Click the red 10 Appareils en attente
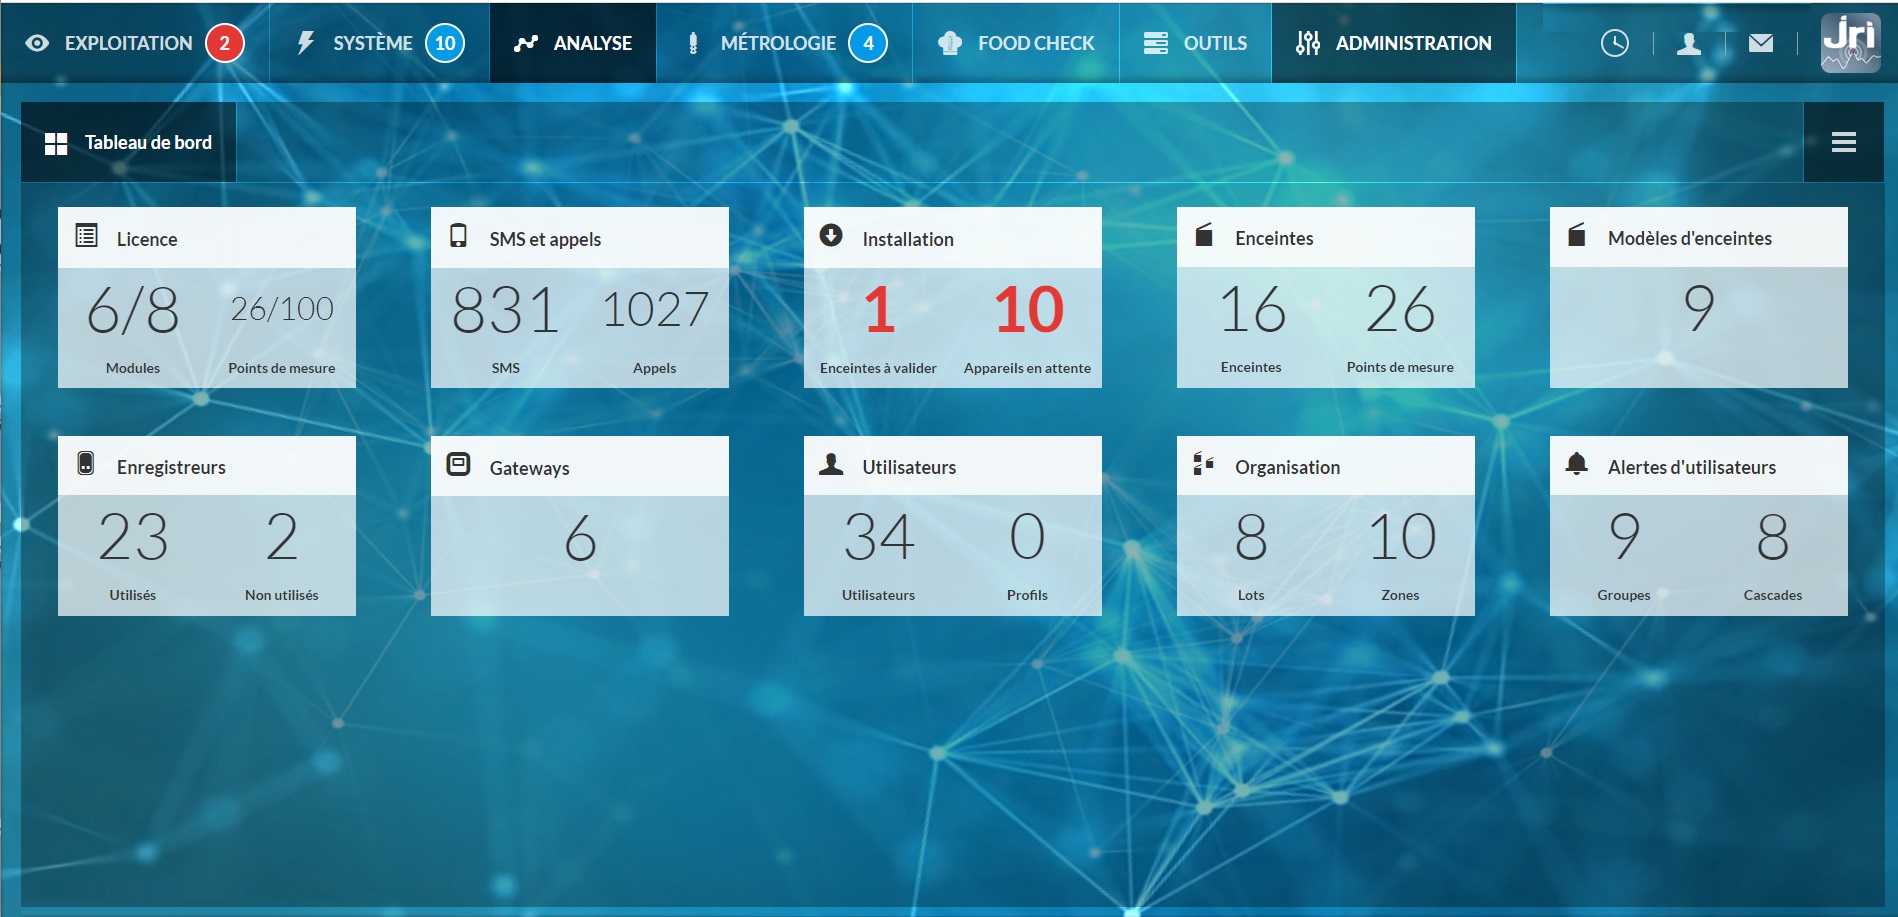The width and height of the screenshot is (1898, 917). tap(1028, 310)
